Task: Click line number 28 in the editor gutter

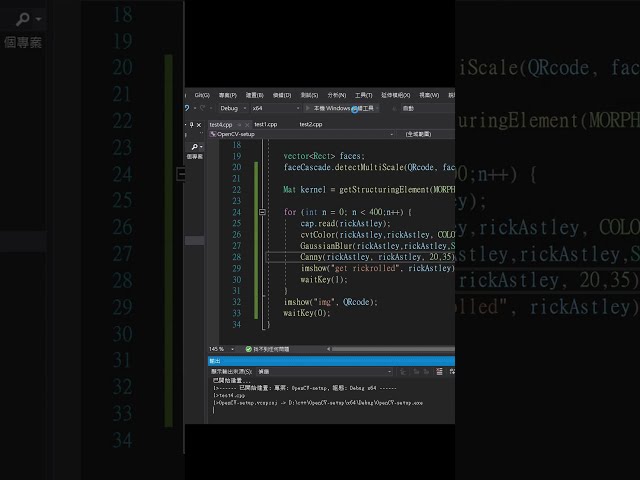Action: tap(237, 257)
